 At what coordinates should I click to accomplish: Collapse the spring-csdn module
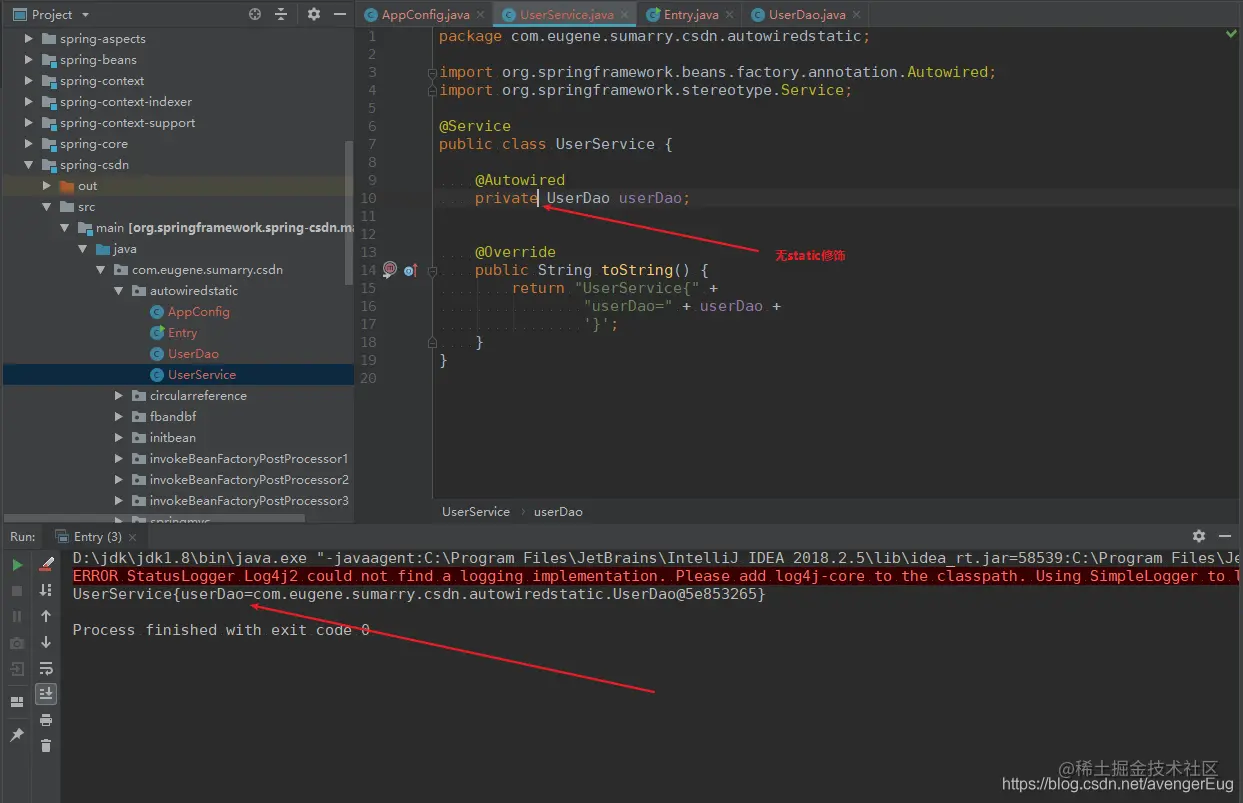pyautogui.click(x=29, y=165)
